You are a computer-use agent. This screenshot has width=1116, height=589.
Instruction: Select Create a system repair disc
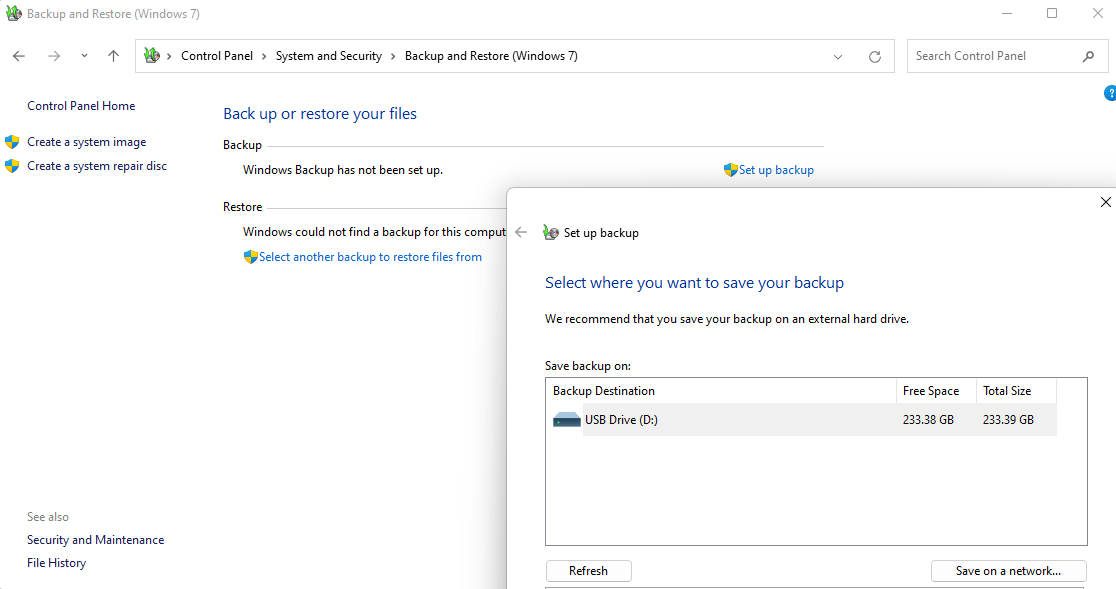97,166
